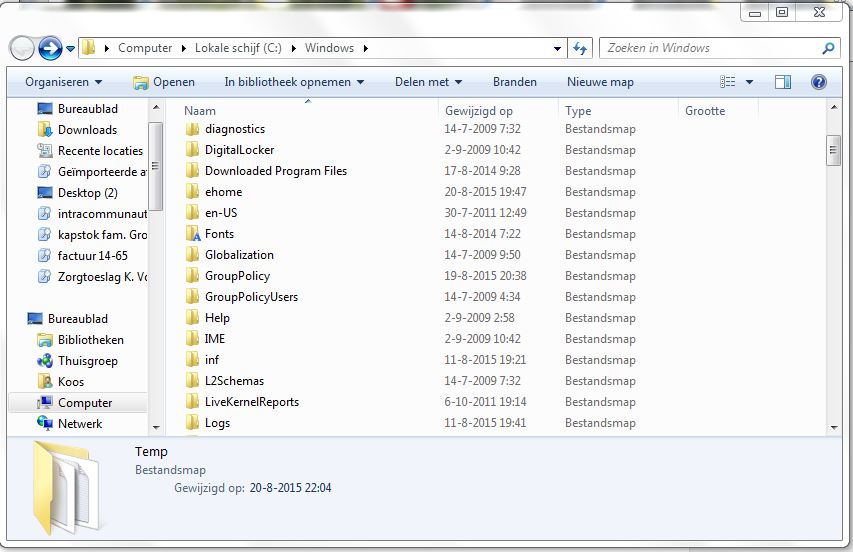Click the folder icon in address bar
853x552 pixels.
pyautogui.click(x=89, y=48)
